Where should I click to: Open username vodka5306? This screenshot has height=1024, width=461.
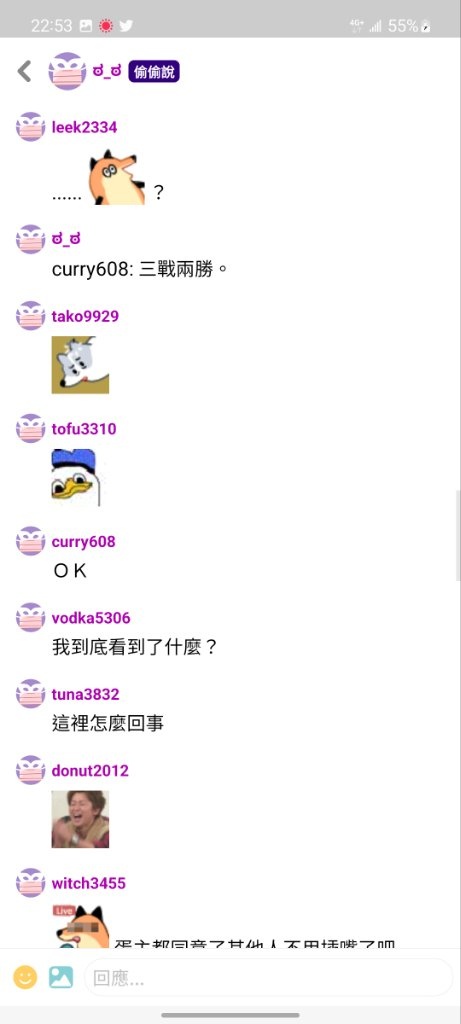pos(91,618)
